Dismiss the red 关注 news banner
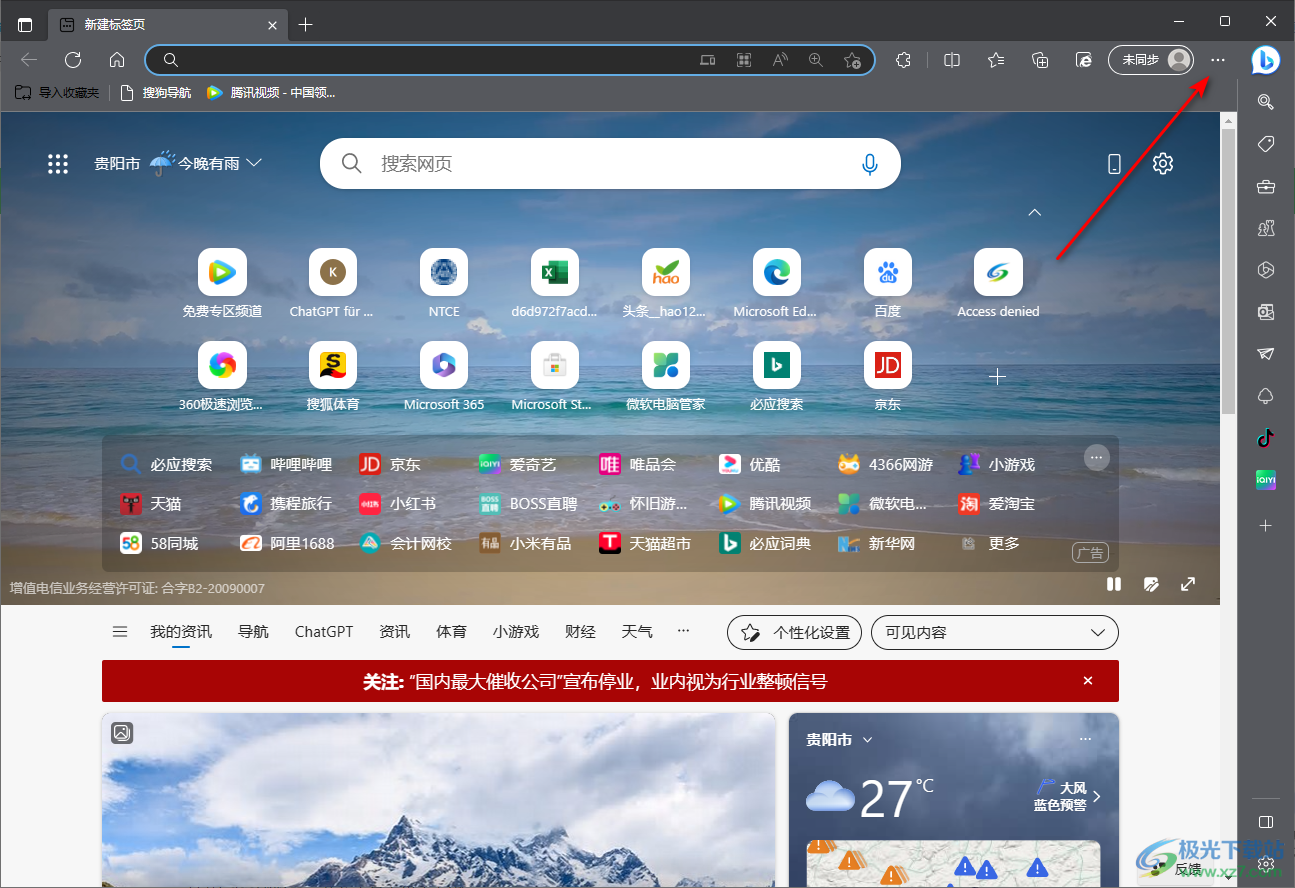Viewport: 1295px width, 888px height. [1088, 681]
